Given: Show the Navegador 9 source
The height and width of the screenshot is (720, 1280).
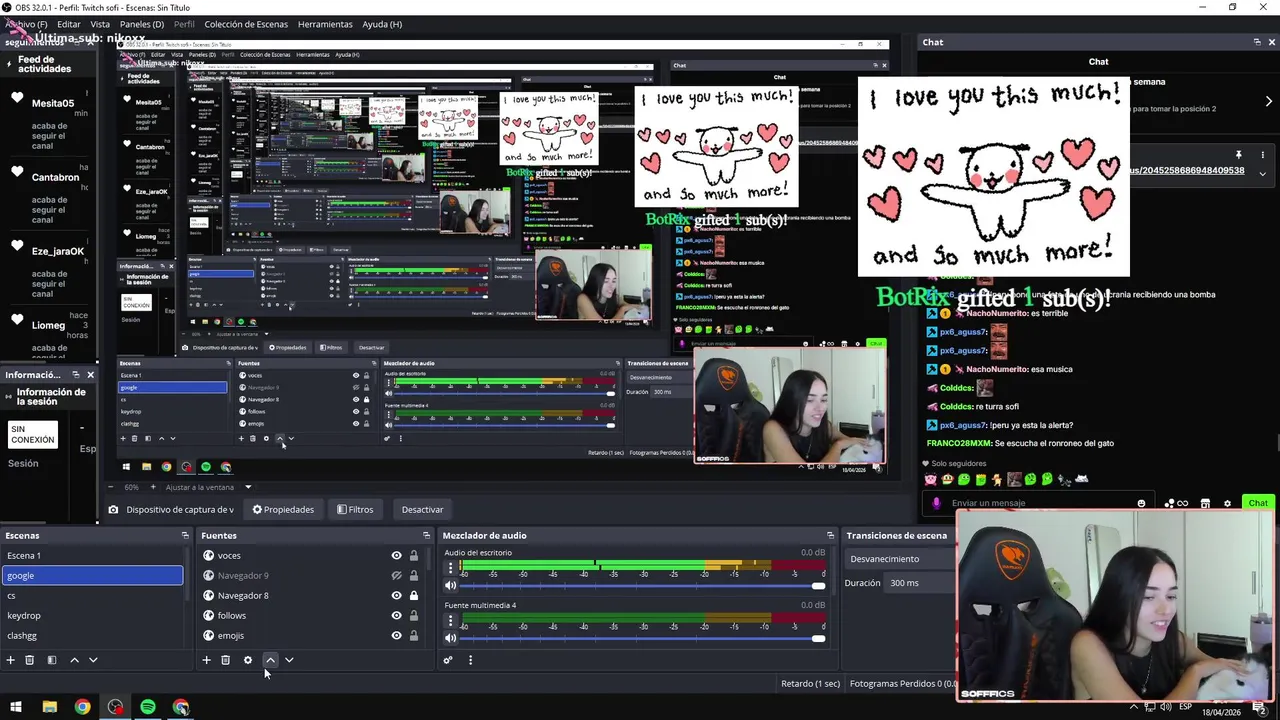Looking at the screenshot, I should (396, 575).
